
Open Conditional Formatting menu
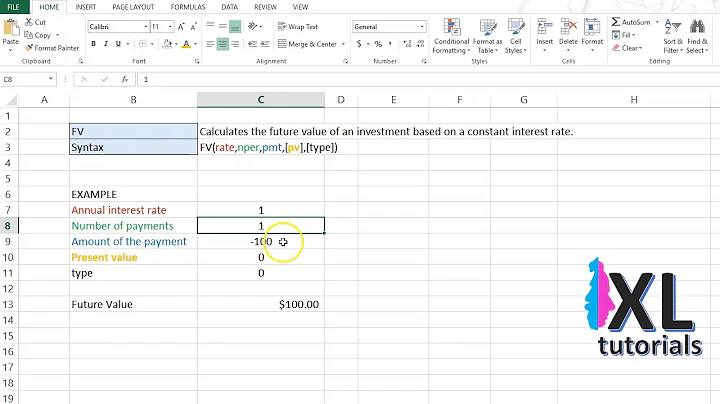click(451, 37)
